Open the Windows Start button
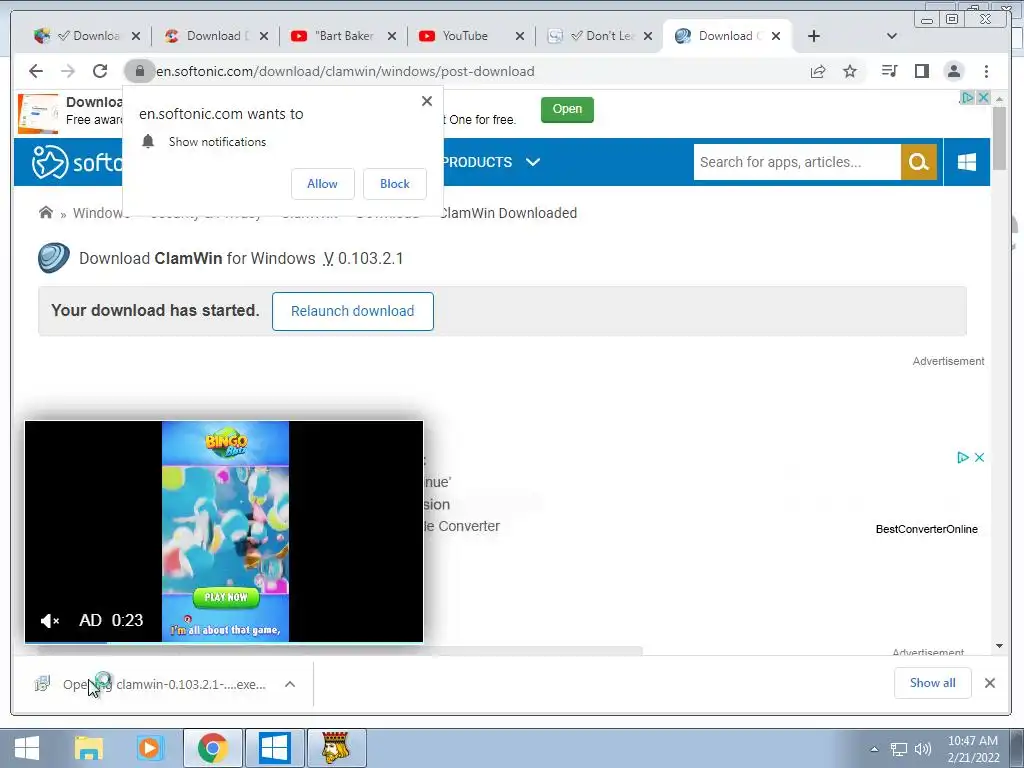 point(27,748)
